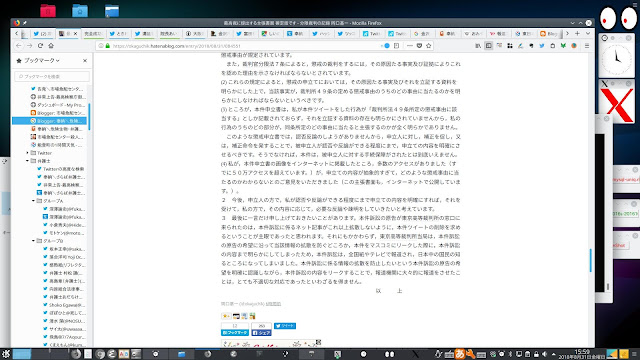Viewport: 640px width, 360px height.
Task: Open the list all tabs dropdown
Action: click(588, 33)
